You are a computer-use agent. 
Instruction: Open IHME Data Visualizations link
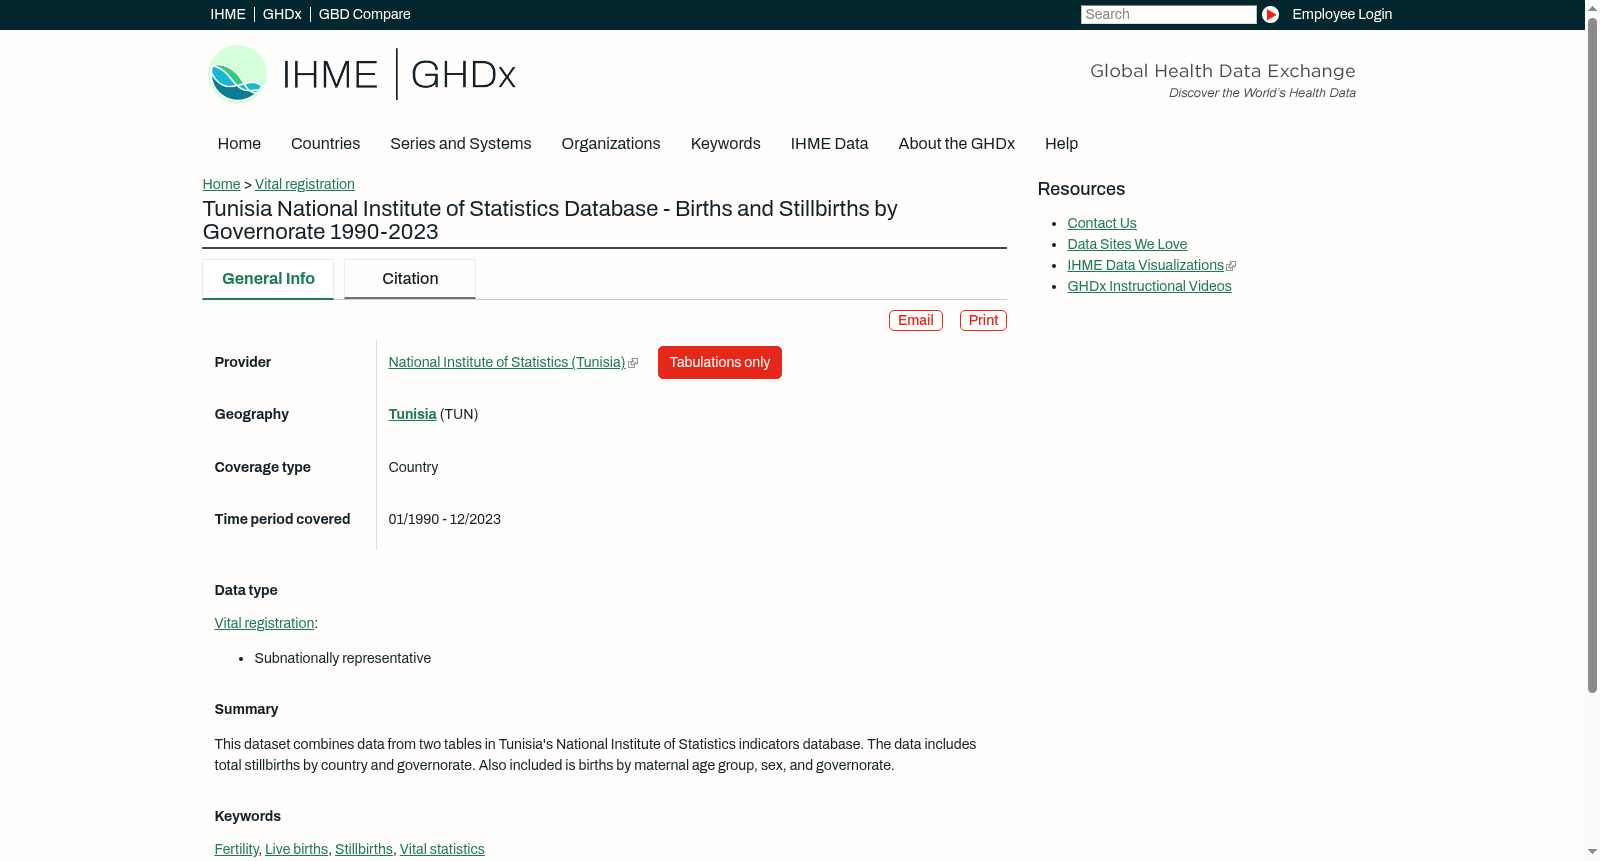(1145, 265)
